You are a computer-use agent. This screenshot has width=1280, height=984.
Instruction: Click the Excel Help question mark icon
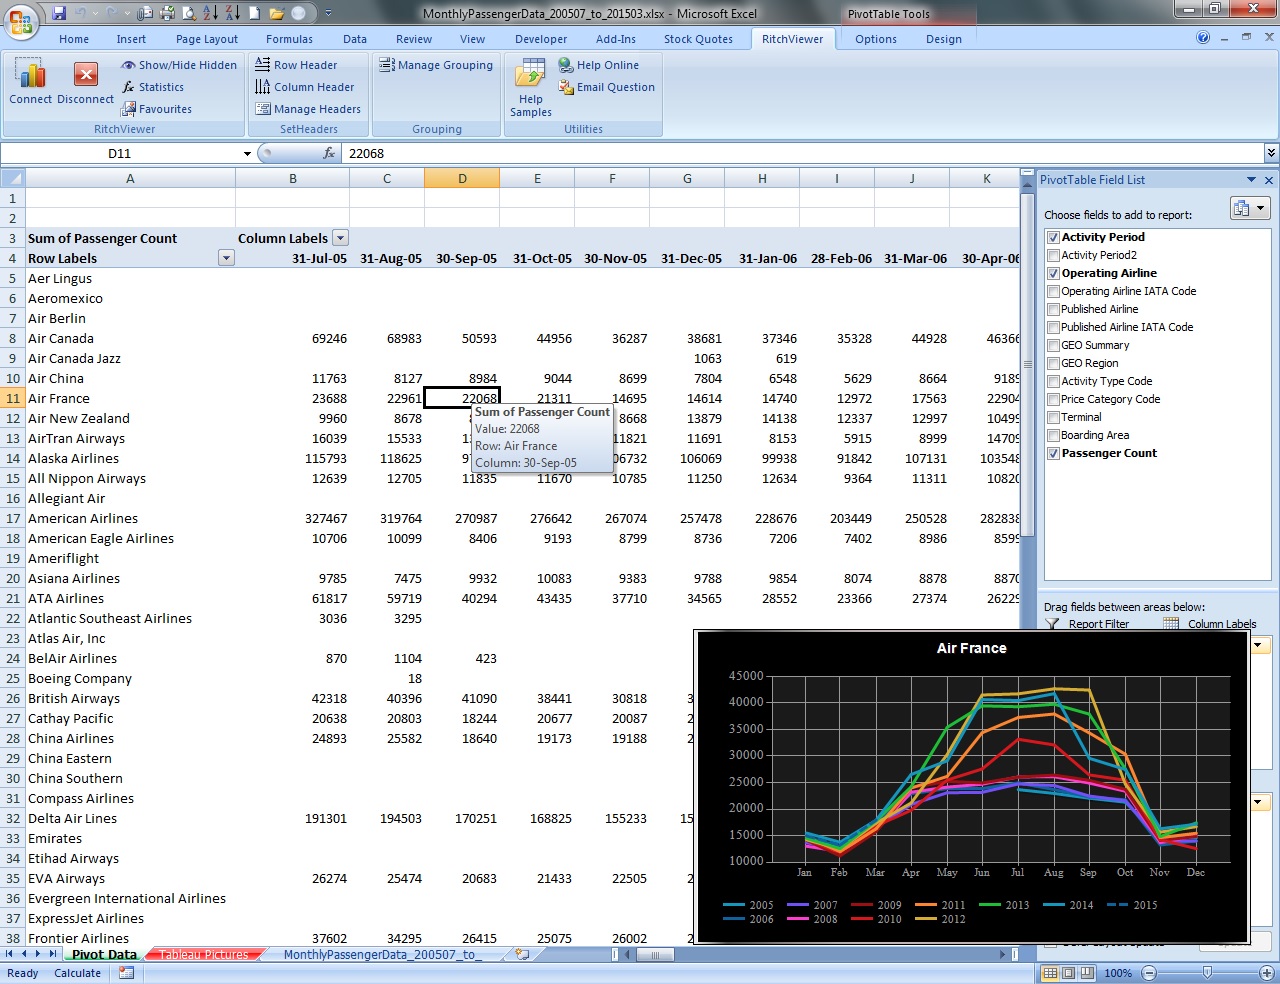click(x=1203, y=38)
